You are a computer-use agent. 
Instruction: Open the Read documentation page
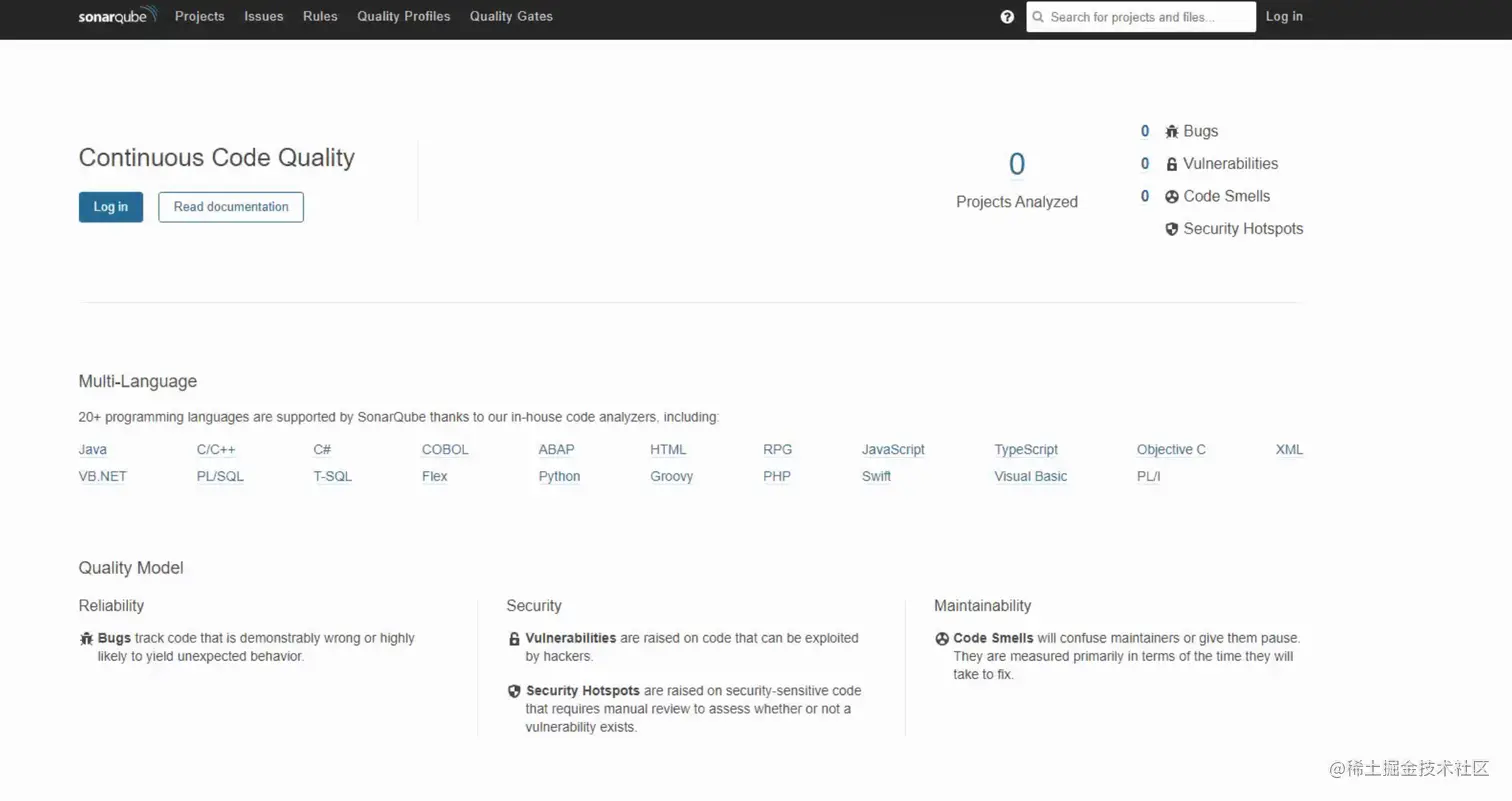tap(230, 207)
